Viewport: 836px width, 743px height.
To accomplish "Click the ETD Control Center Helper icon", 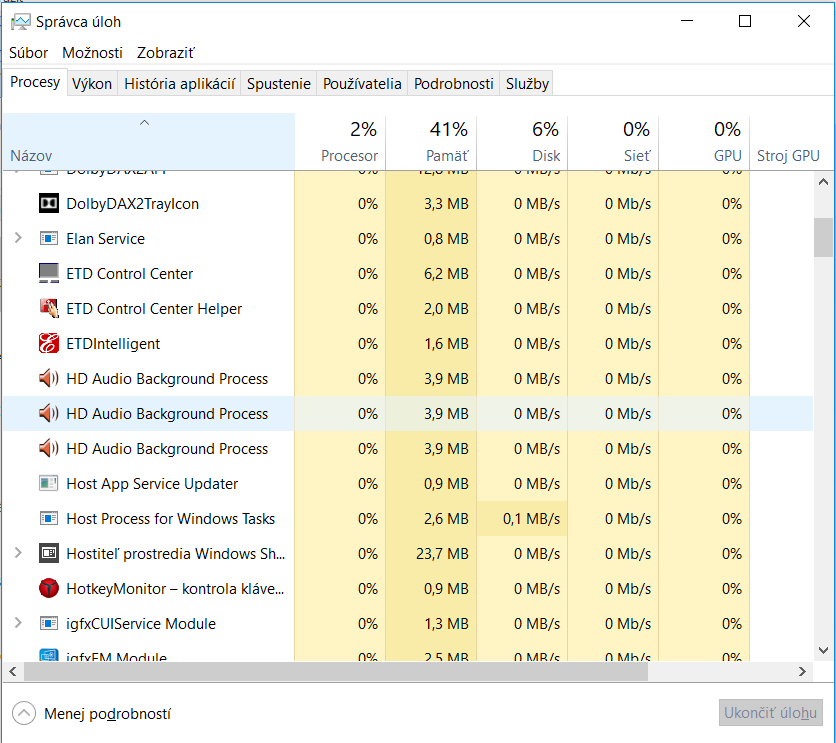I will (48, 309).
